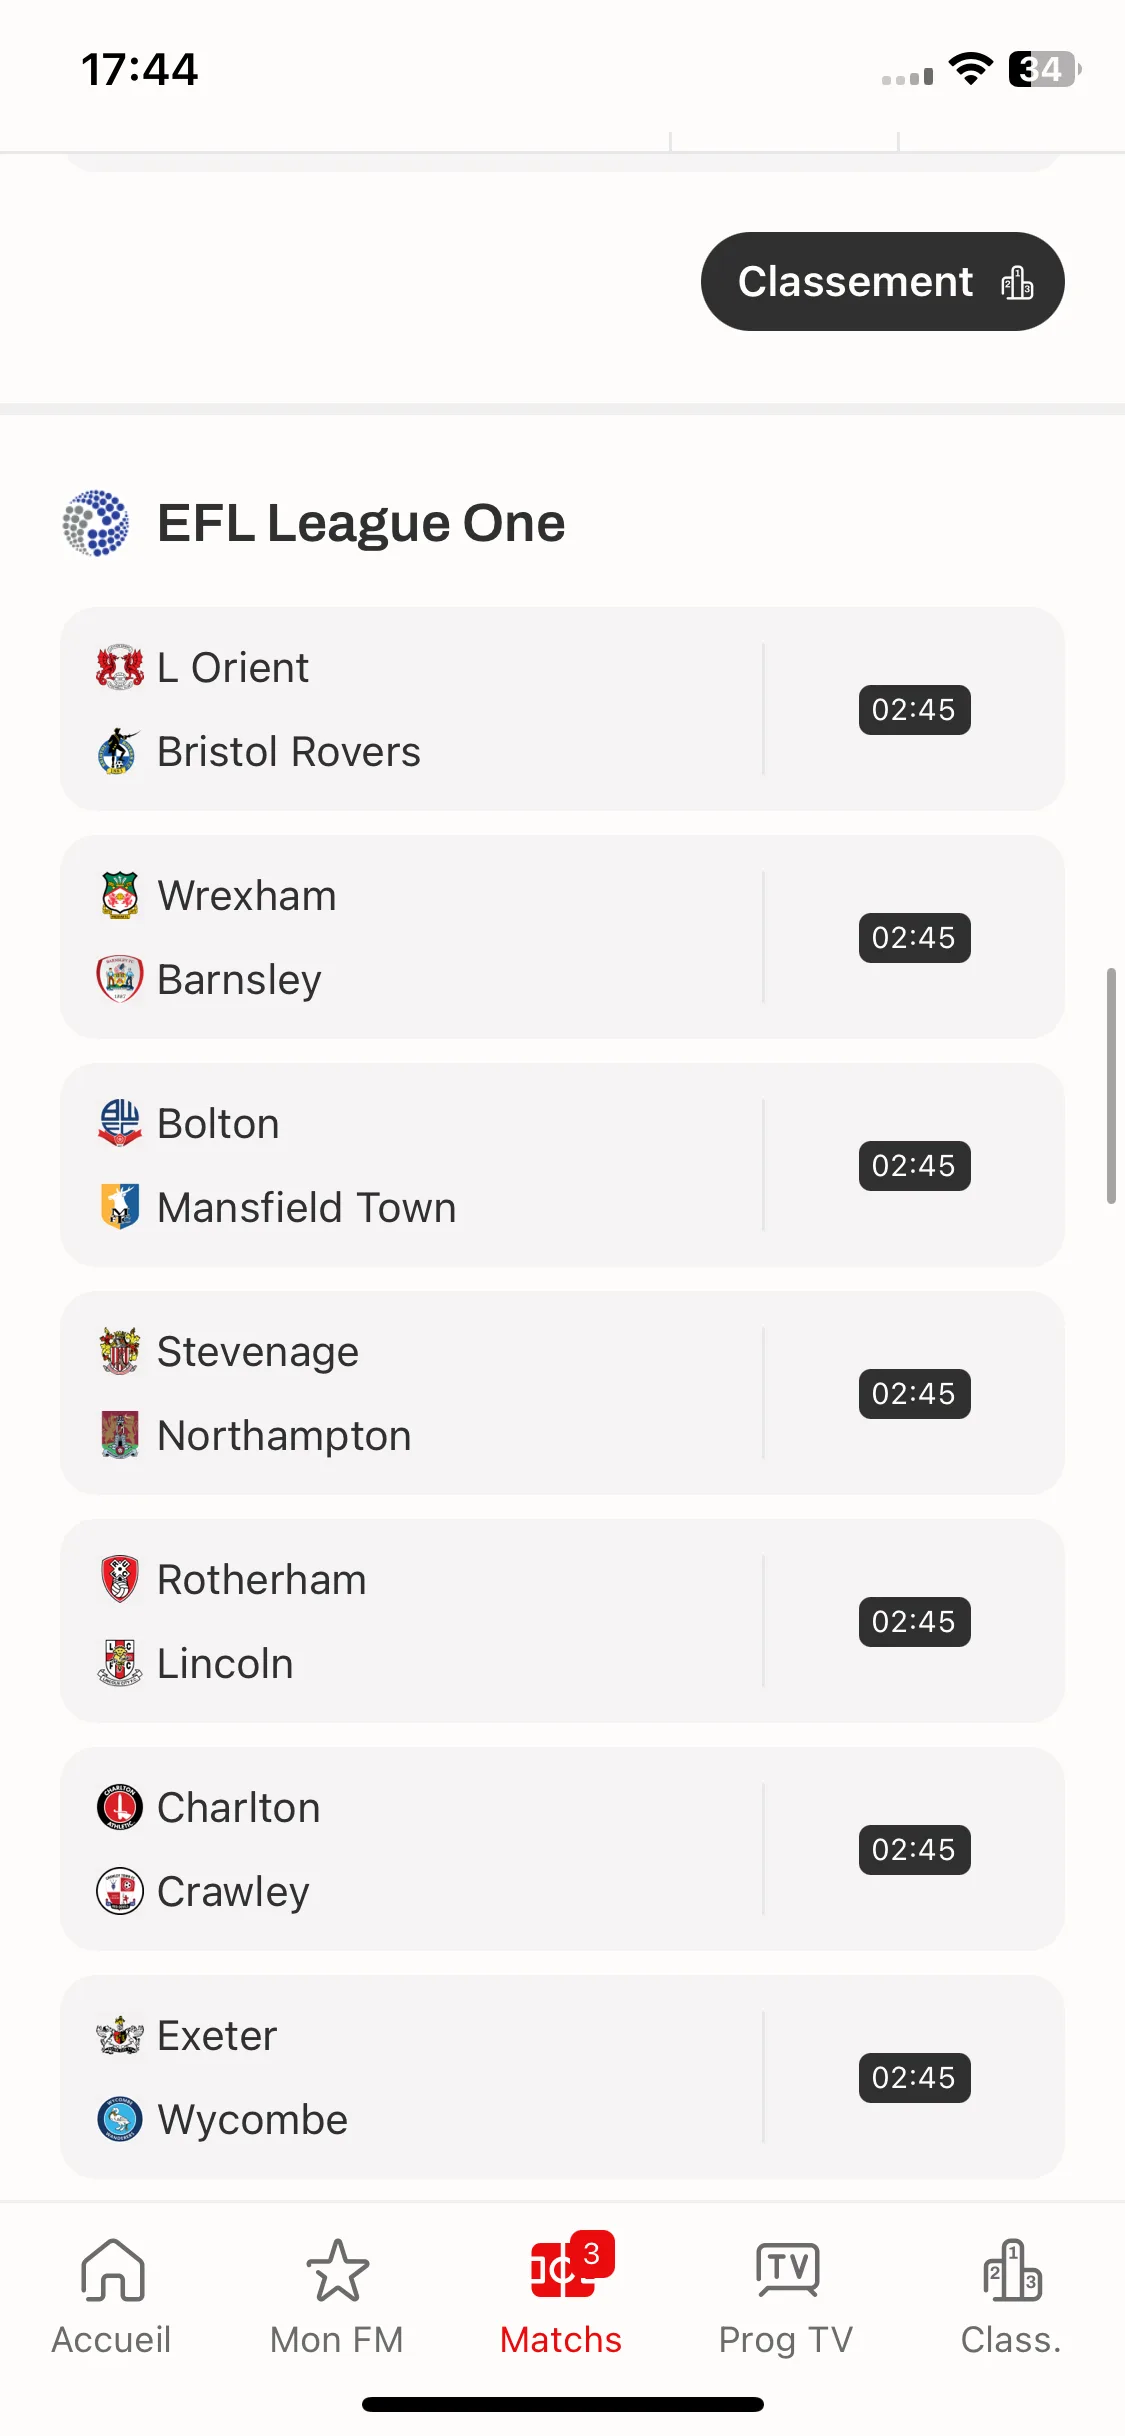This screenshot has height=2436, width=1125.
Task: Open the Exeter vs Wycombe match
Action: pyautogui.click(x=562, y=2077)
